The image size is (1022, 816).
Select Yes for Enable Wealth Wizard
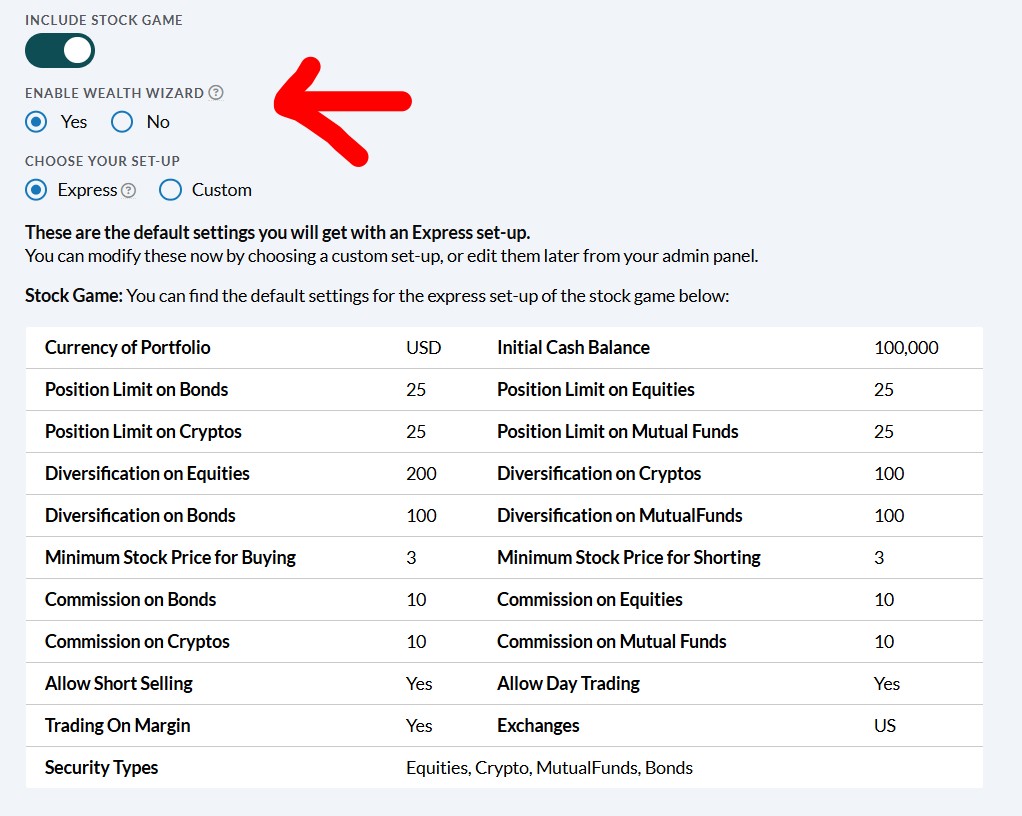[x=37, y=122]
